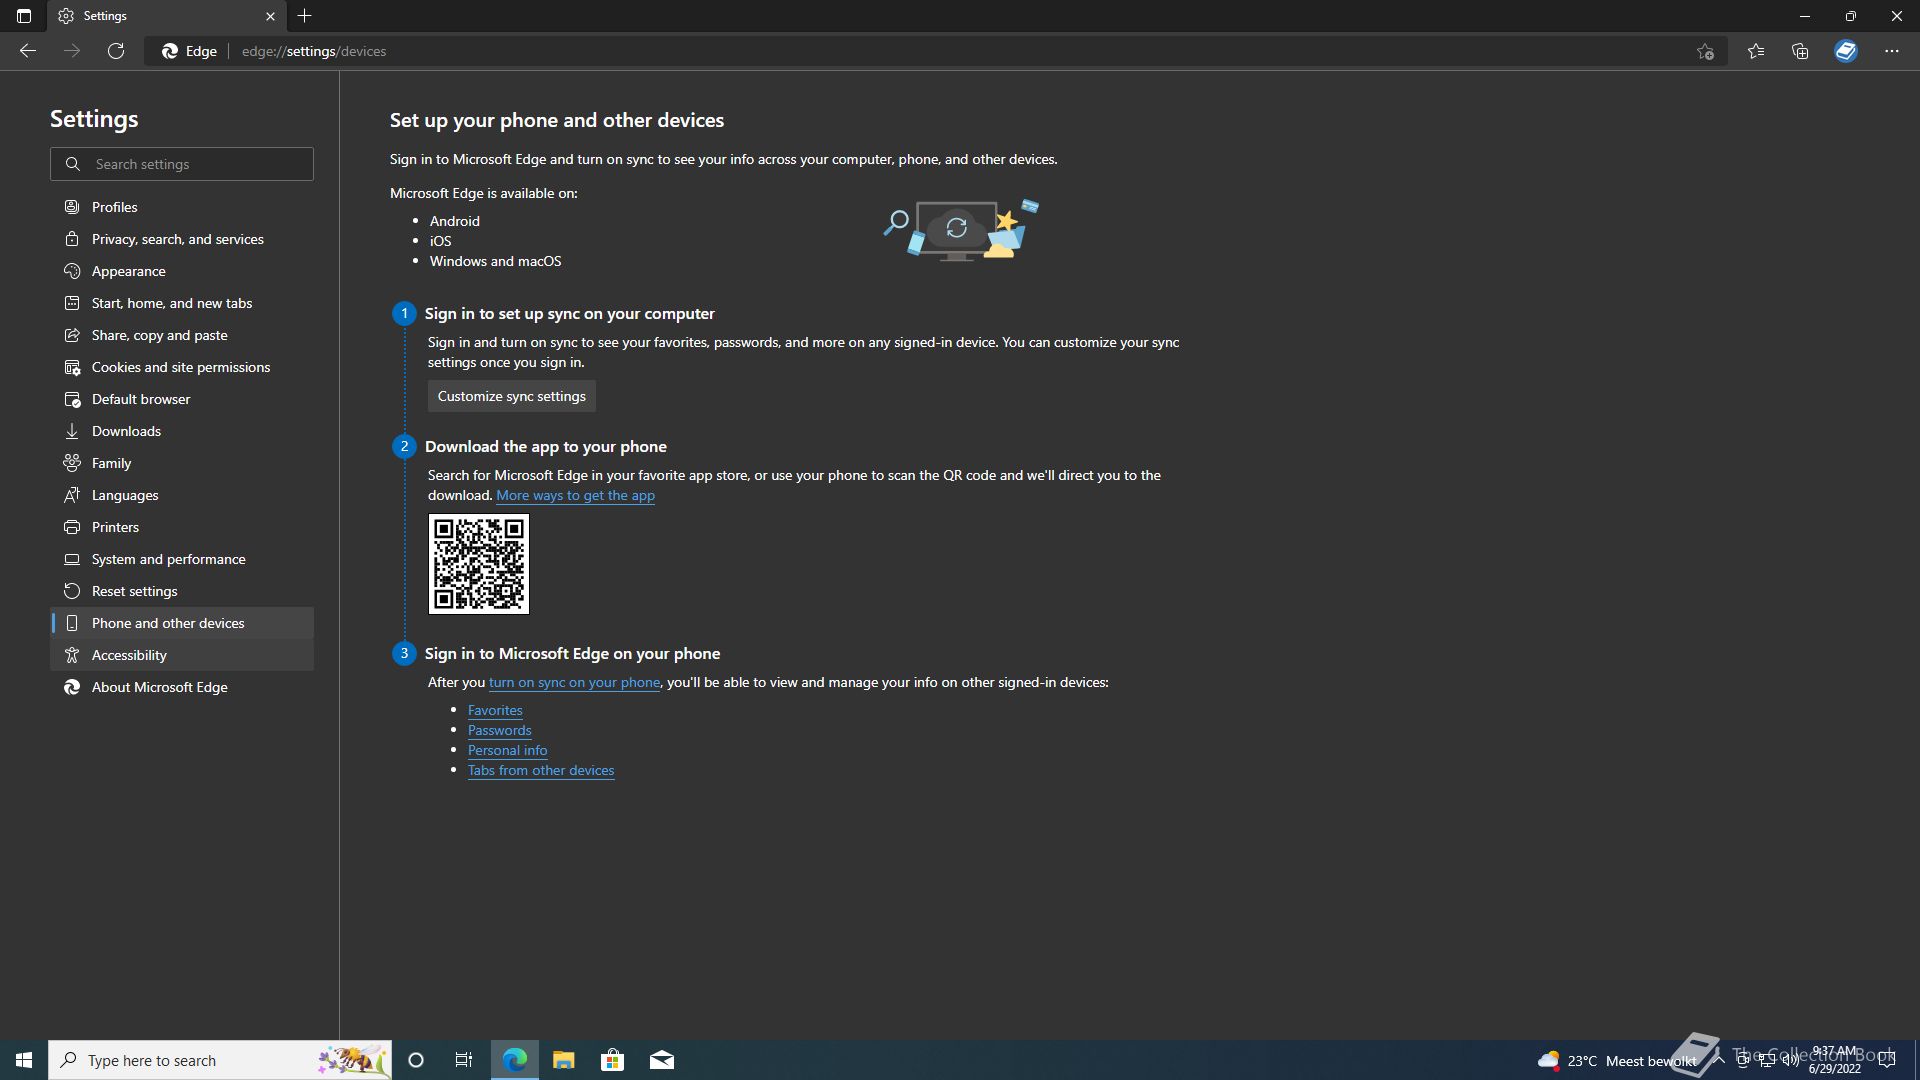
Task: Open Downloads settings
Action: tap(182, 431)
